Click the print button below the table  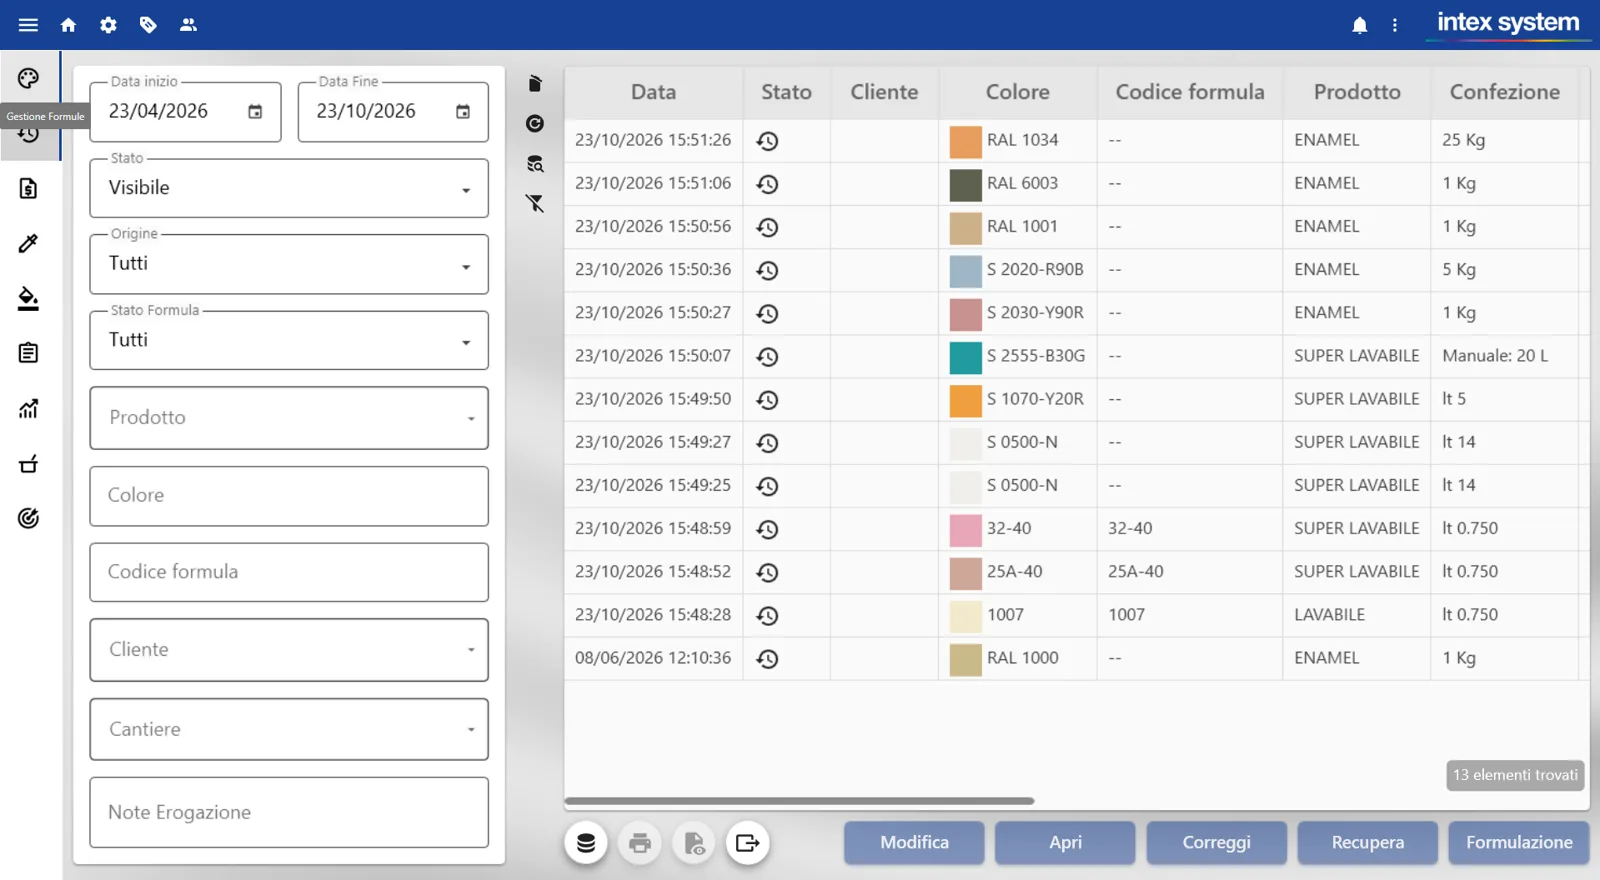(x=640, y=843)
